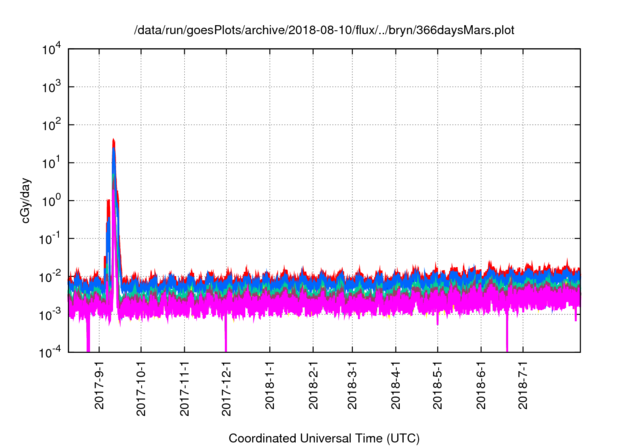Viewport: 640px width, 448px height.
Task: Click the magenta downward dip at 2017-12-1
Action: [x=226, y=335]
